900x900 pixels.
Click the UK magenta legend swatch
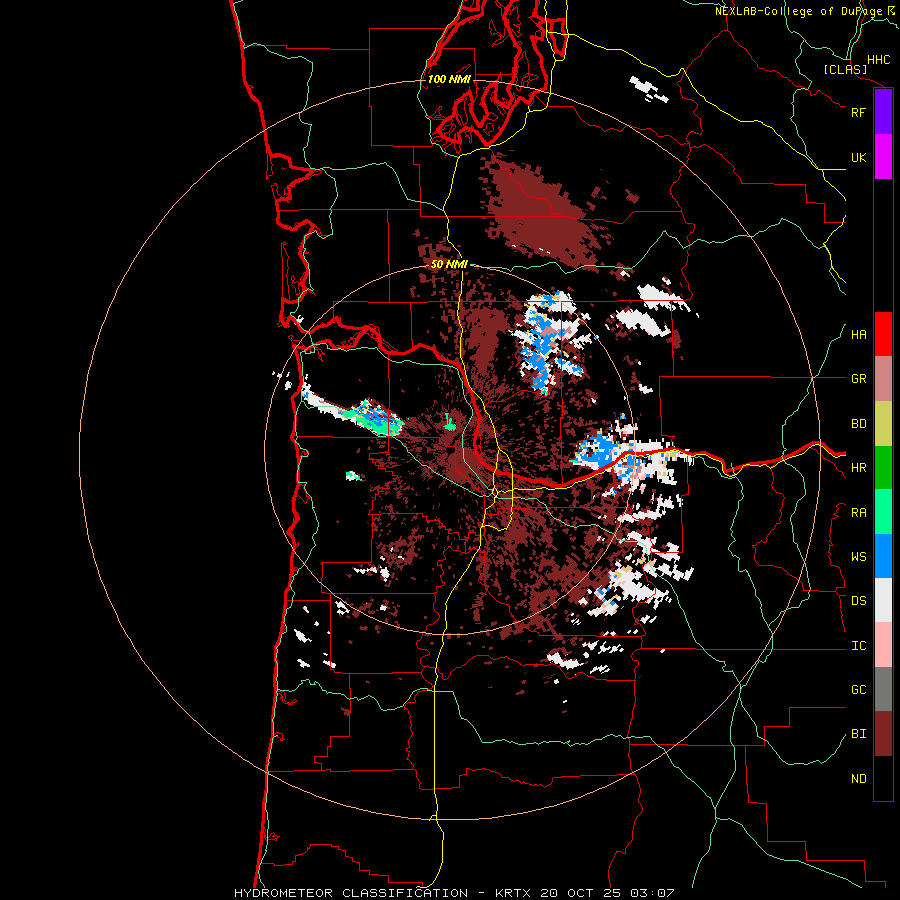[883, 157]
